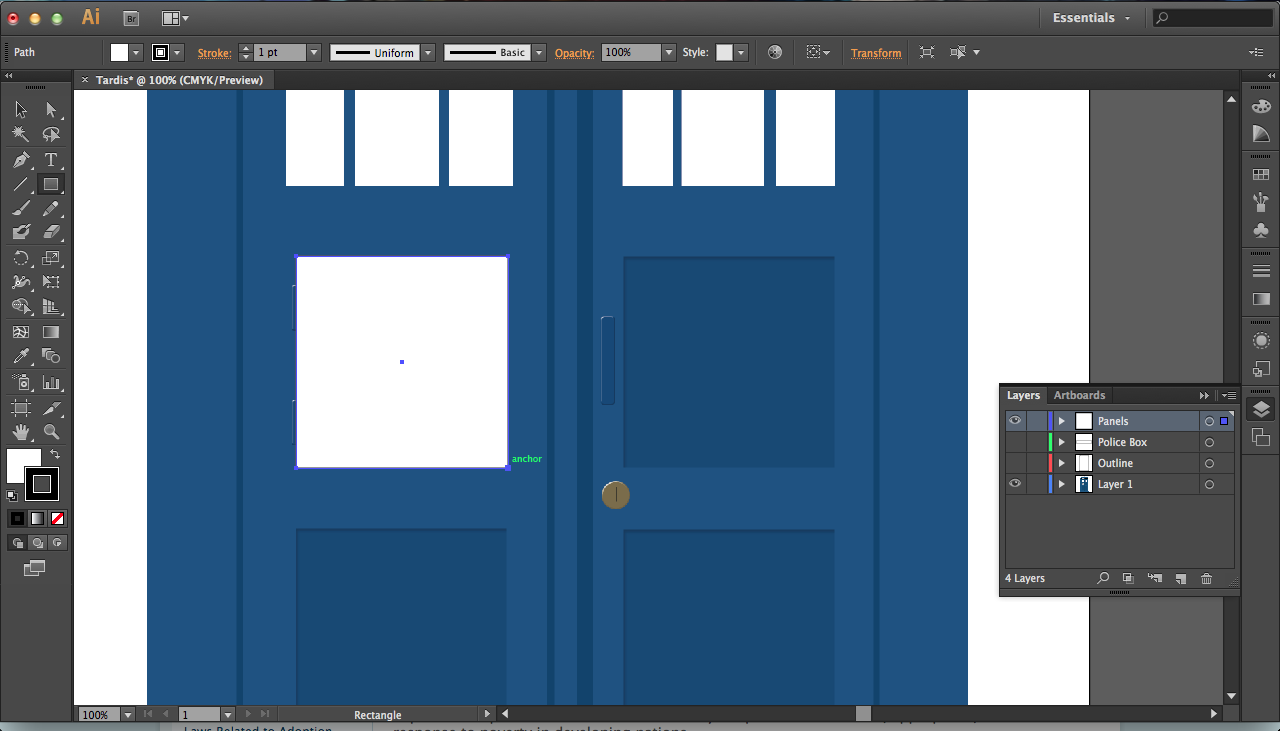The width and height of the screenshot is (1280, 731).
Task: Swap fill and stroke colors
Action: 55,454
